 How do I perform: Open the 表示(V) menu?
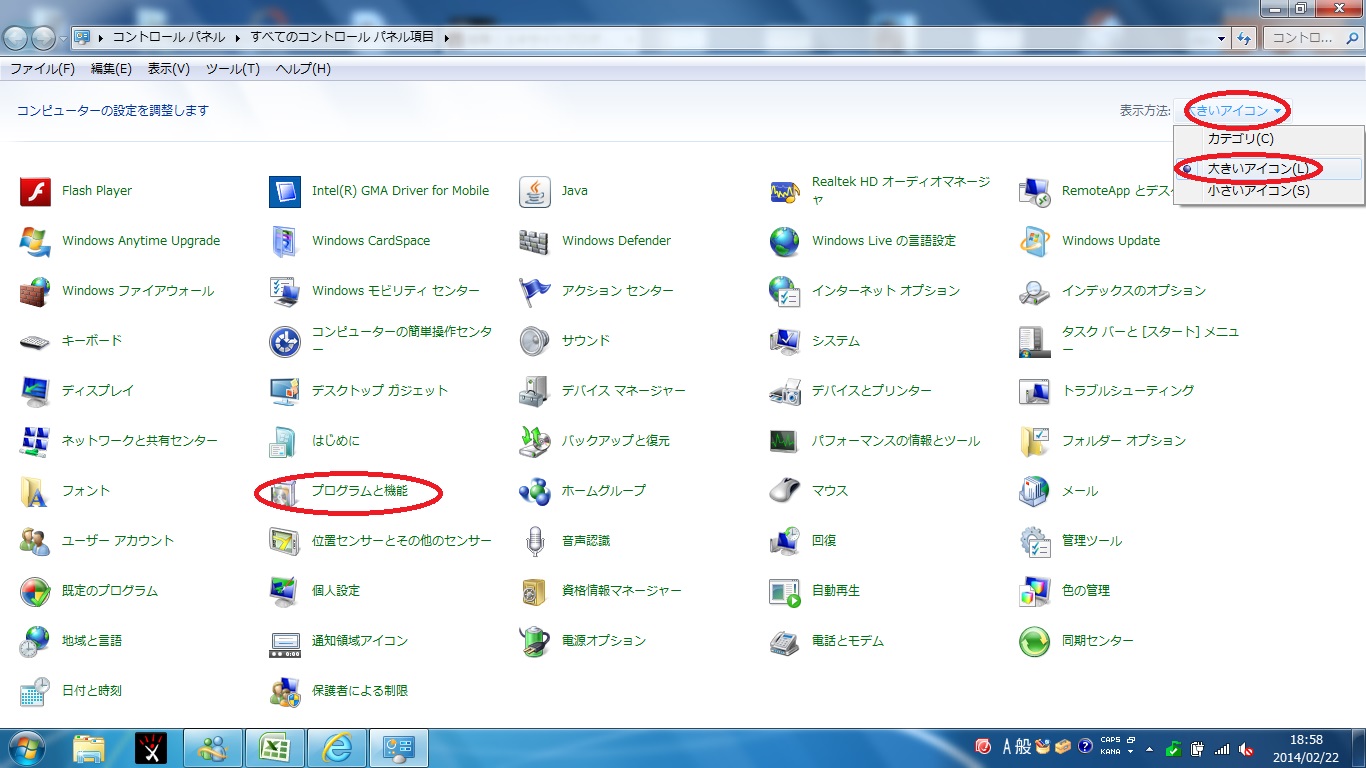click(x=168, y=69)
